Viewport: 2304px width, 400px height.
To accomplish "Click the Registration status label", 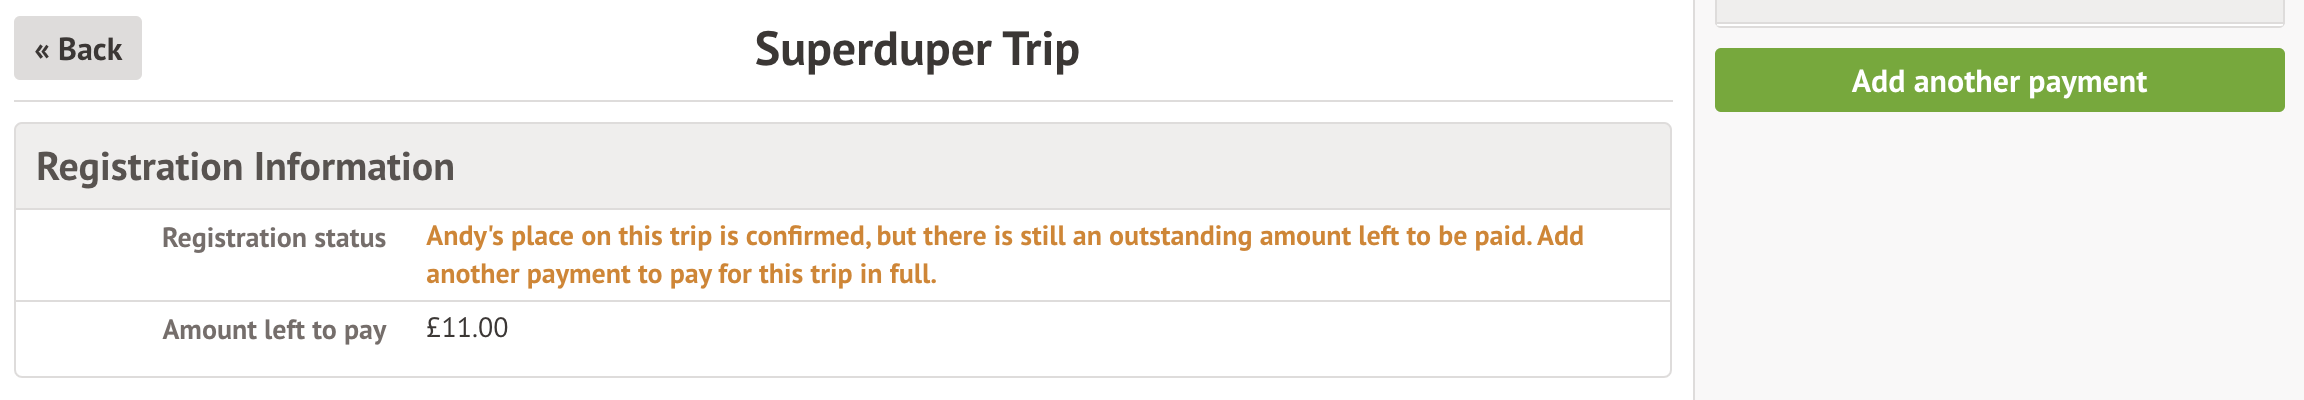I will pyautogui.click(x=273, y=238).
